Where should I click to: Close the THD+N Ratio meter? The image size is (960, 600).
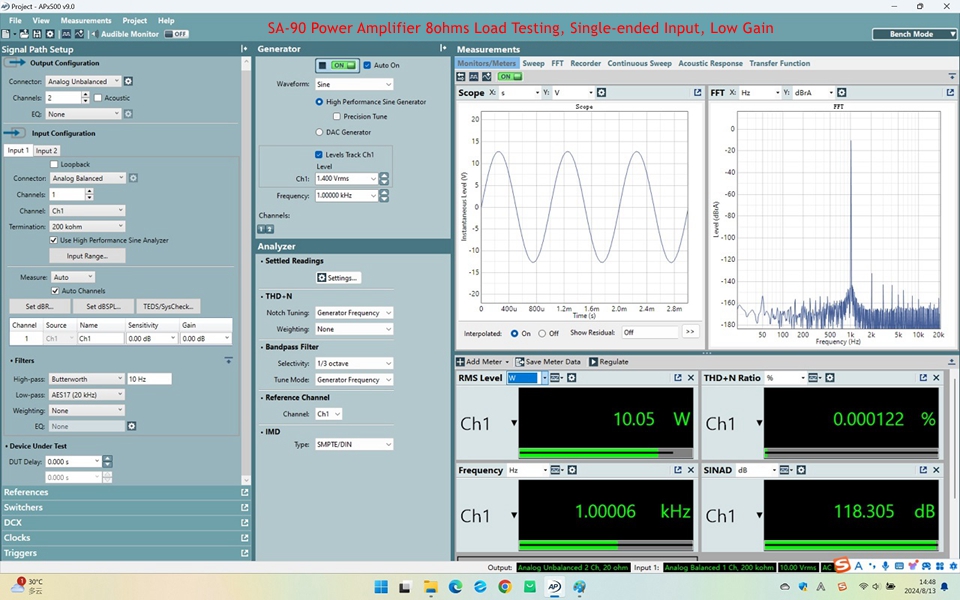[x=936, y=378]
